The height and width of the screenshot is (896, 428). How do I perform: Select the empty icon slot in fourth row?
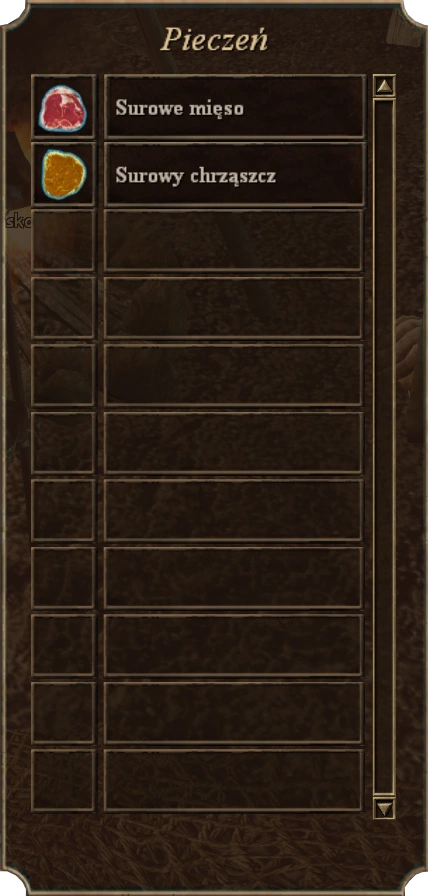(63, 308)
